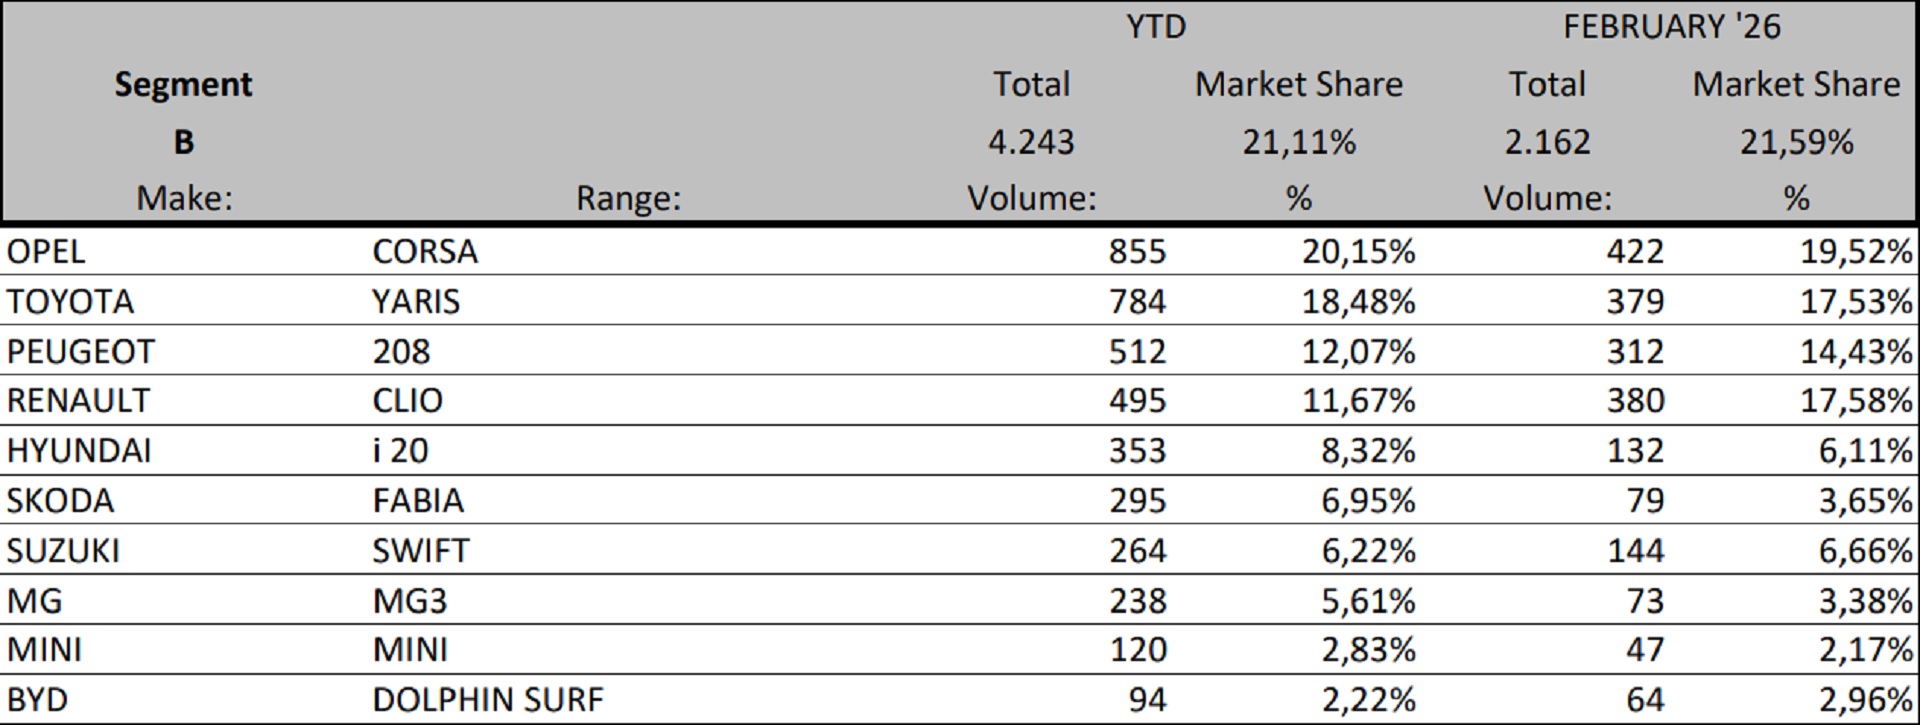
Task: Select the Make: column header
Action: (x=184, y=198)
